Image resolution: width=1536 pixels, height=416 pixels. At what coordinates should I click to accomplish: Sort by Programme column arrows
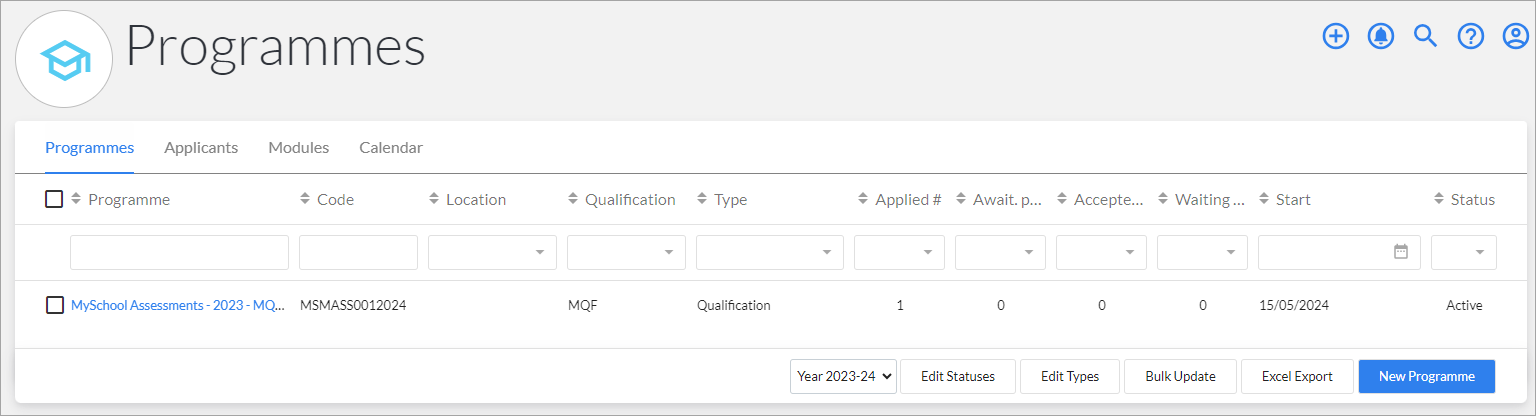pos(76,199)
